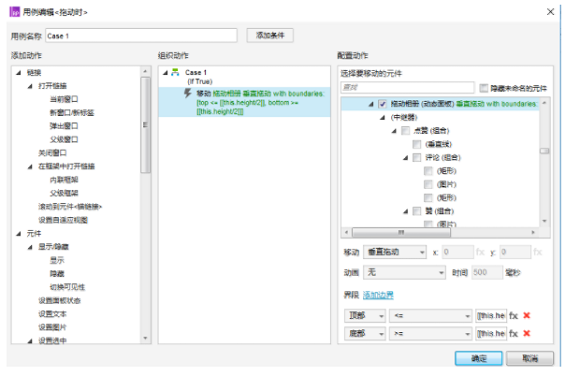Click the widget tree vertical scrollbar thumb
565x376 pixels.
[x=544, y=151]
